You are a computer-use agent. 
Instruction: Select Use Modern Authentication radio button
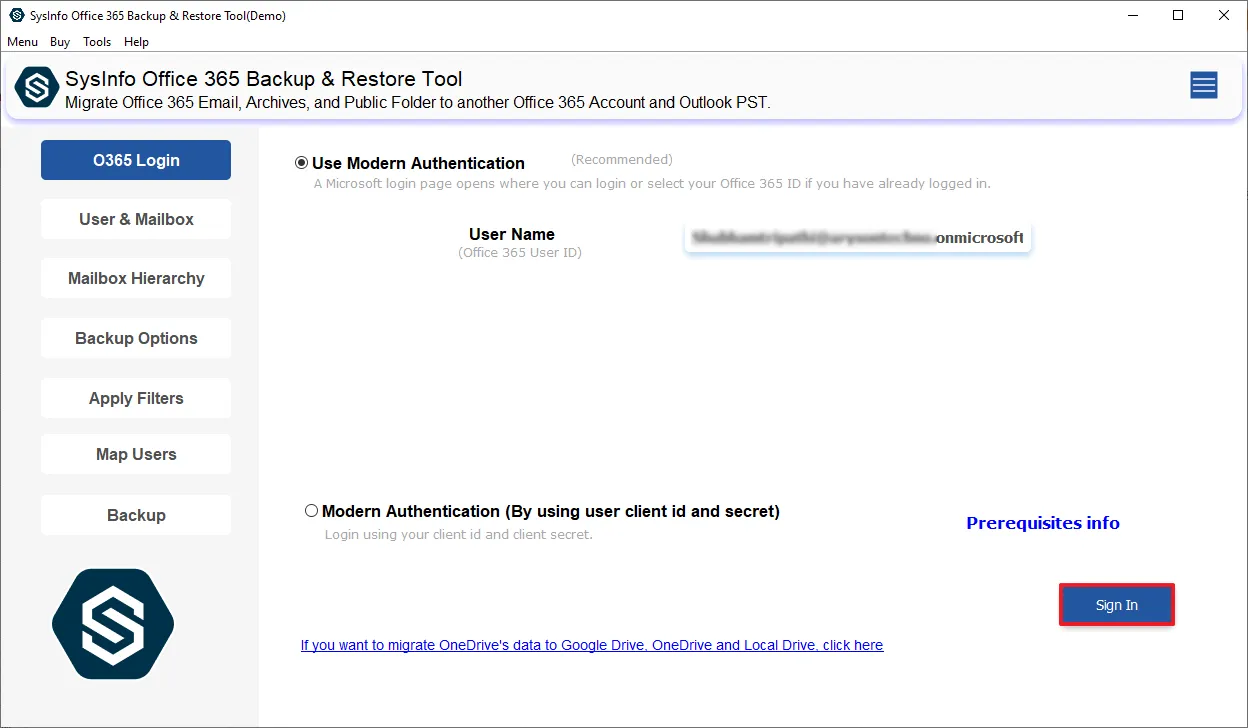(x=302, y=163)
